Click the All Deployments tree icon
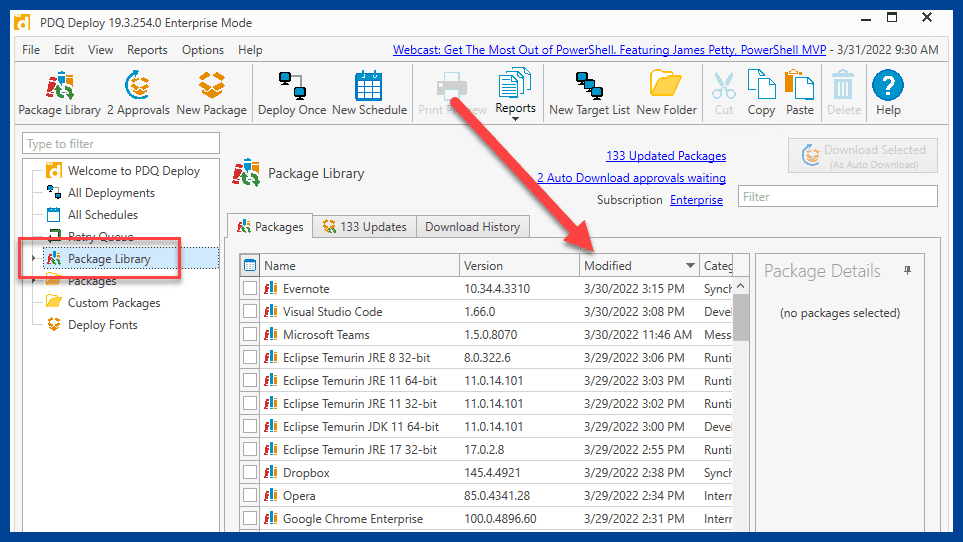 [54, 192]
